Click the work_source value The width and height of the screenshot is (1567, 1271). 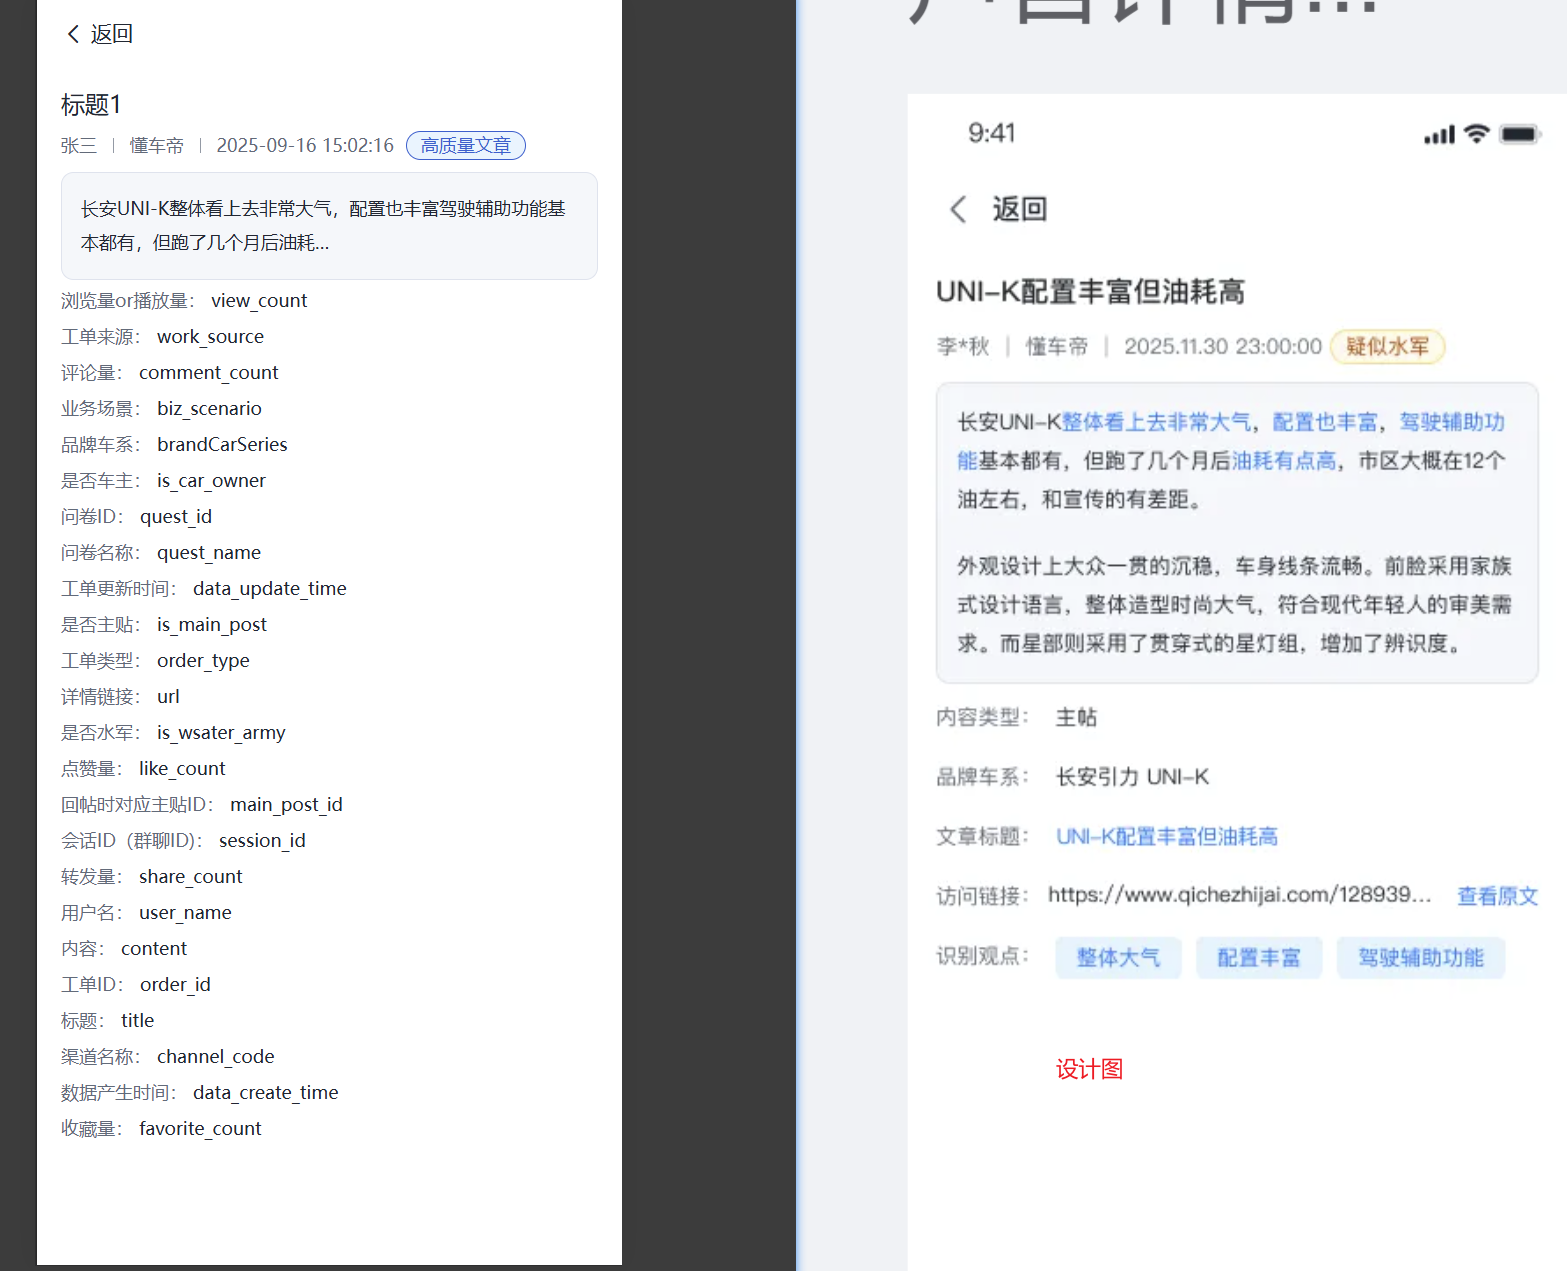210,337
